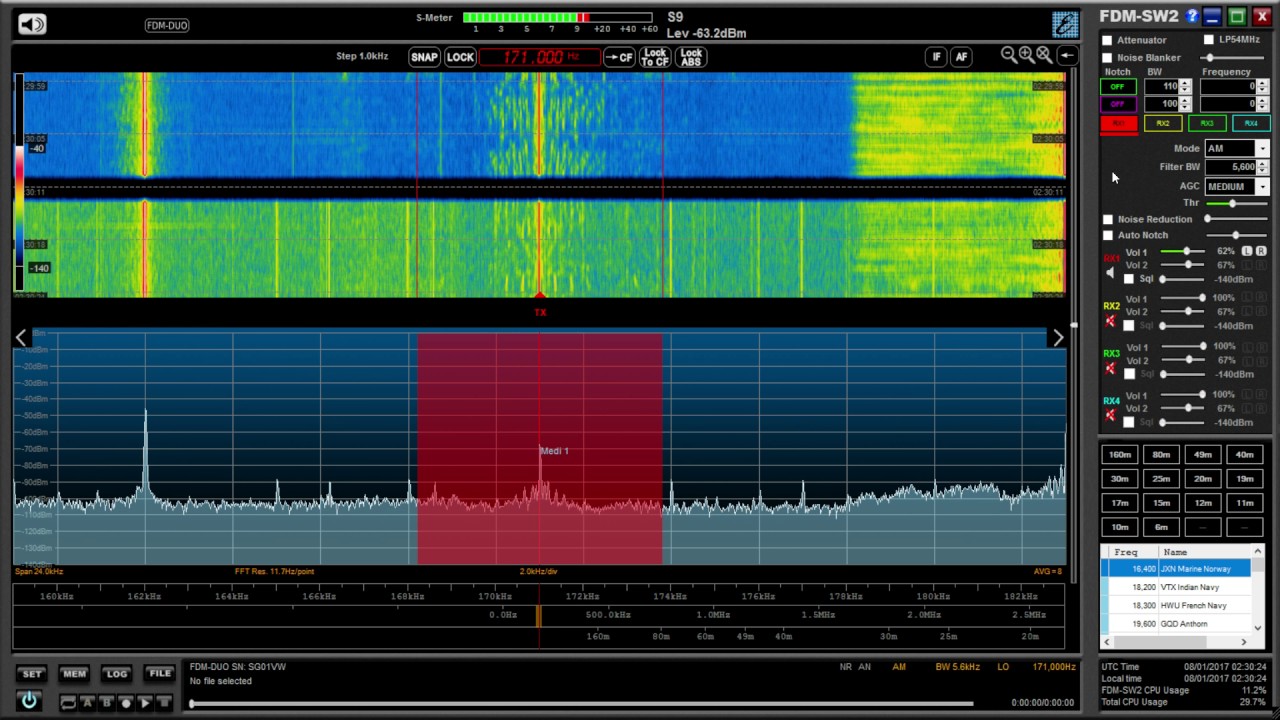Open the SET settings menu
Image resolution: width=1280 pixels, height=720 pixels.
click(31, 674)
